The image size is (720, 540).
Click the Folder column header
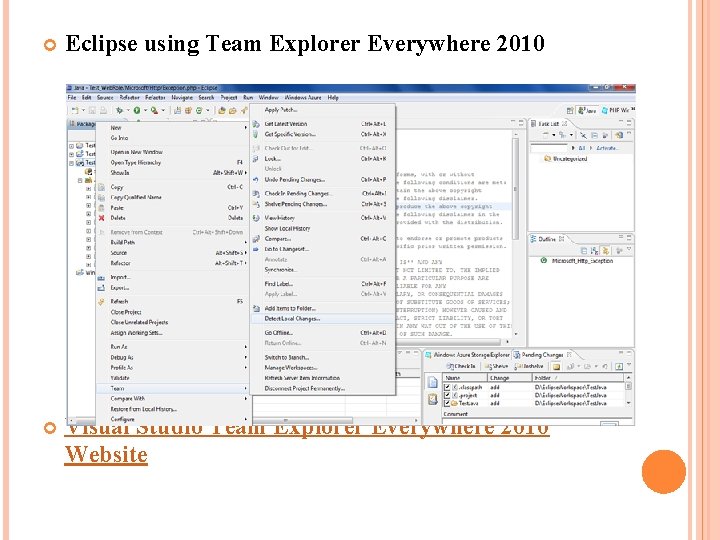click(x=578, y=377)
